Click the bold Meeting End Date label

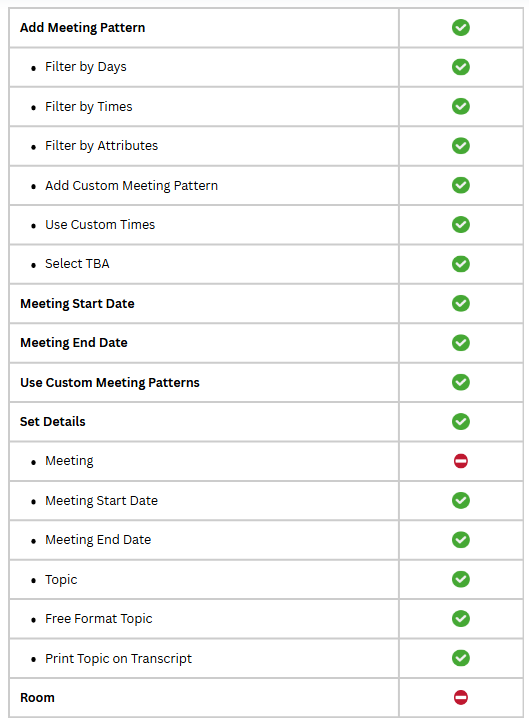pyautogui.click(x=74, y=343)
